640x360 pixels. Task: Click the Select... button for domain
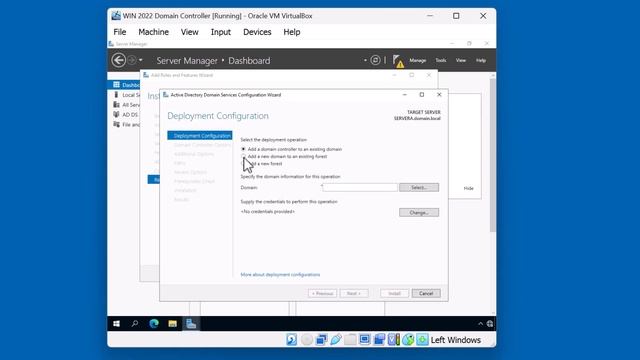(x=419, y=187)
